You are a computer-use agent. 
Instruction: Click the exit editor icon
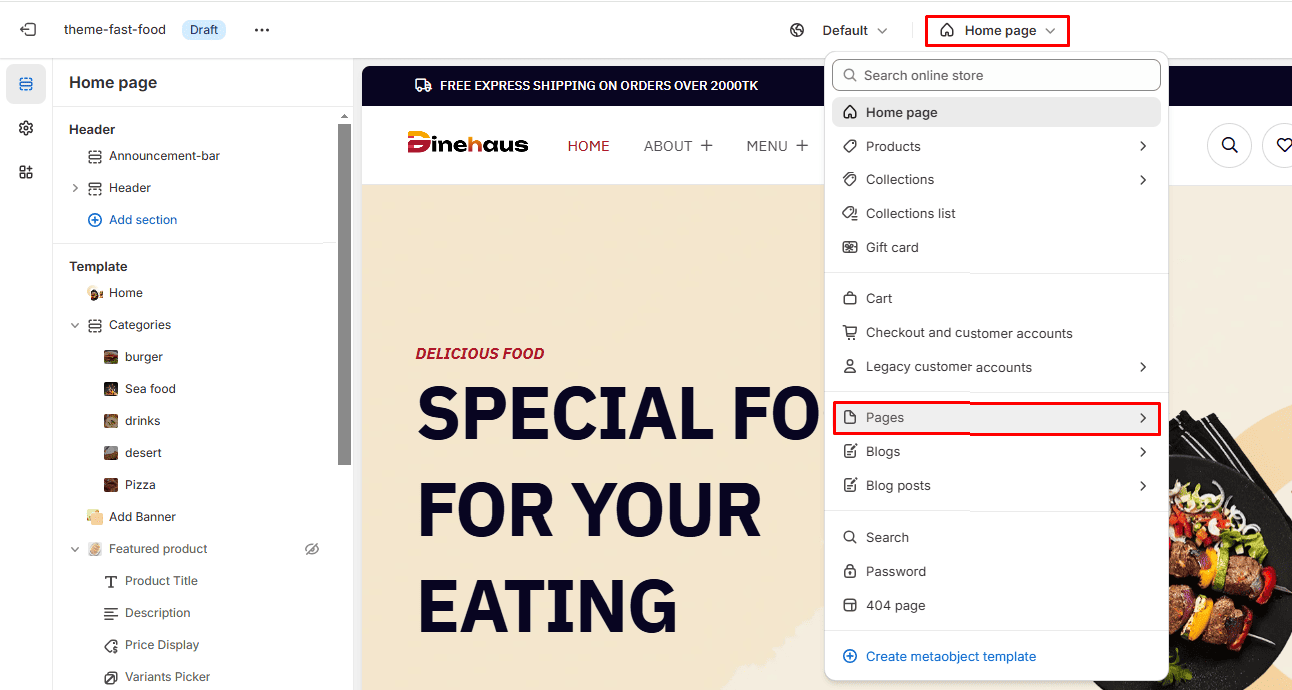[28, 30]
